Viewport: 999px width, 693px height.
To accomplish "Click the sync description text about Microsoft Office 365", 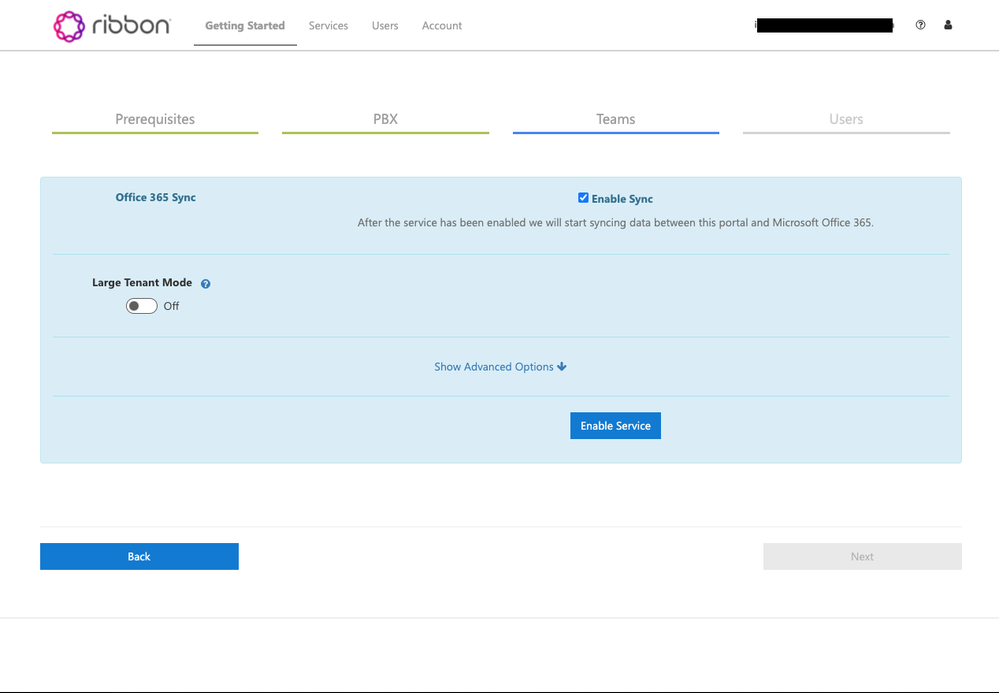I will (x=615, y=223).
